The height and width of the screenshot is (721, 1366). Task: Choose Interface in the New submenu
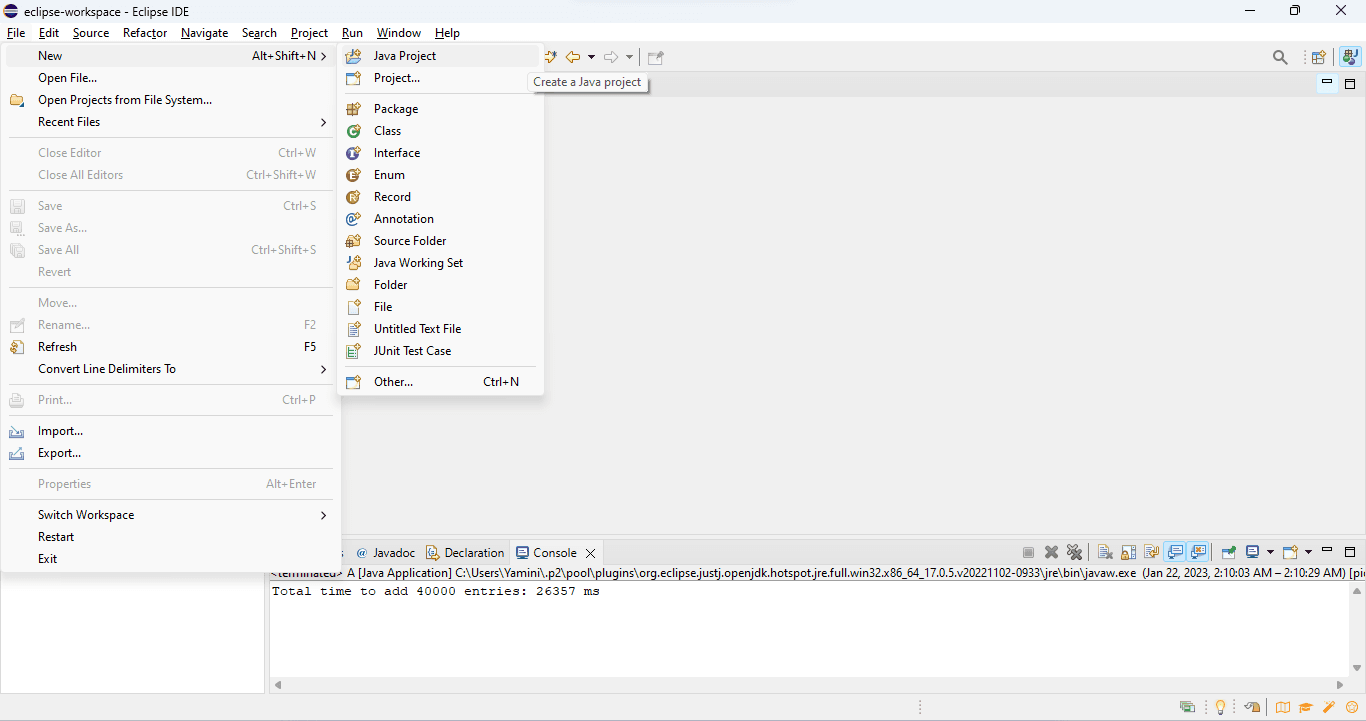[x=440, y=153]
